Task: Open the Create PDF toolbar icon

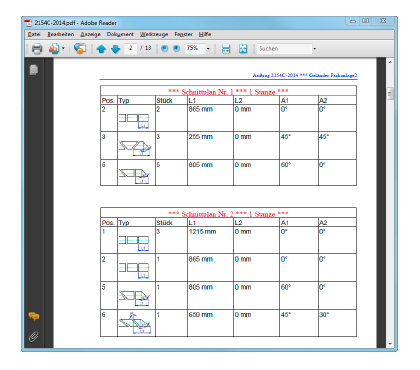Action: click(54, 49)
